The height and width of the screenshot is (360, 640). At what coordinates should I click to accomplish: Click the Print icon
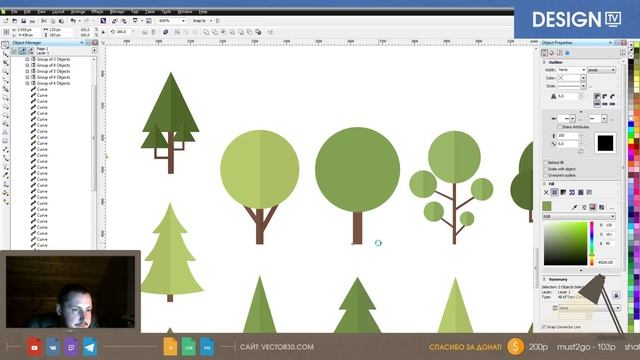pyautogui.click(x=32, y=21)
